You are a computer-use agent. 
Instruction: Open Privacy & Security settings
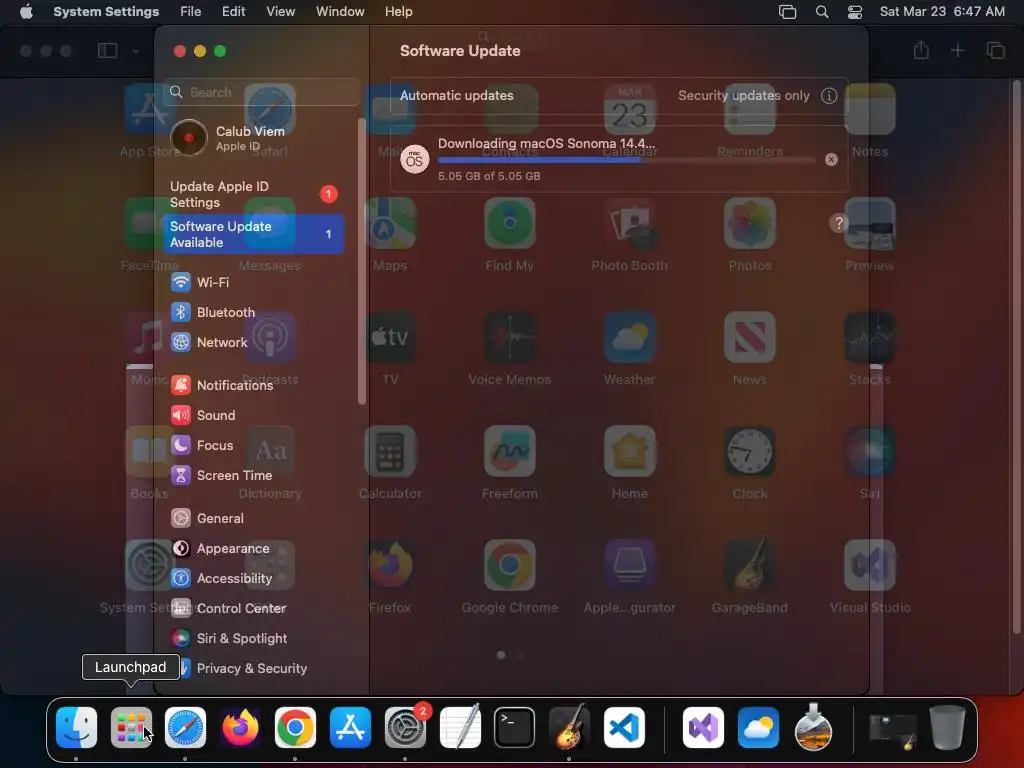(255, 669)
